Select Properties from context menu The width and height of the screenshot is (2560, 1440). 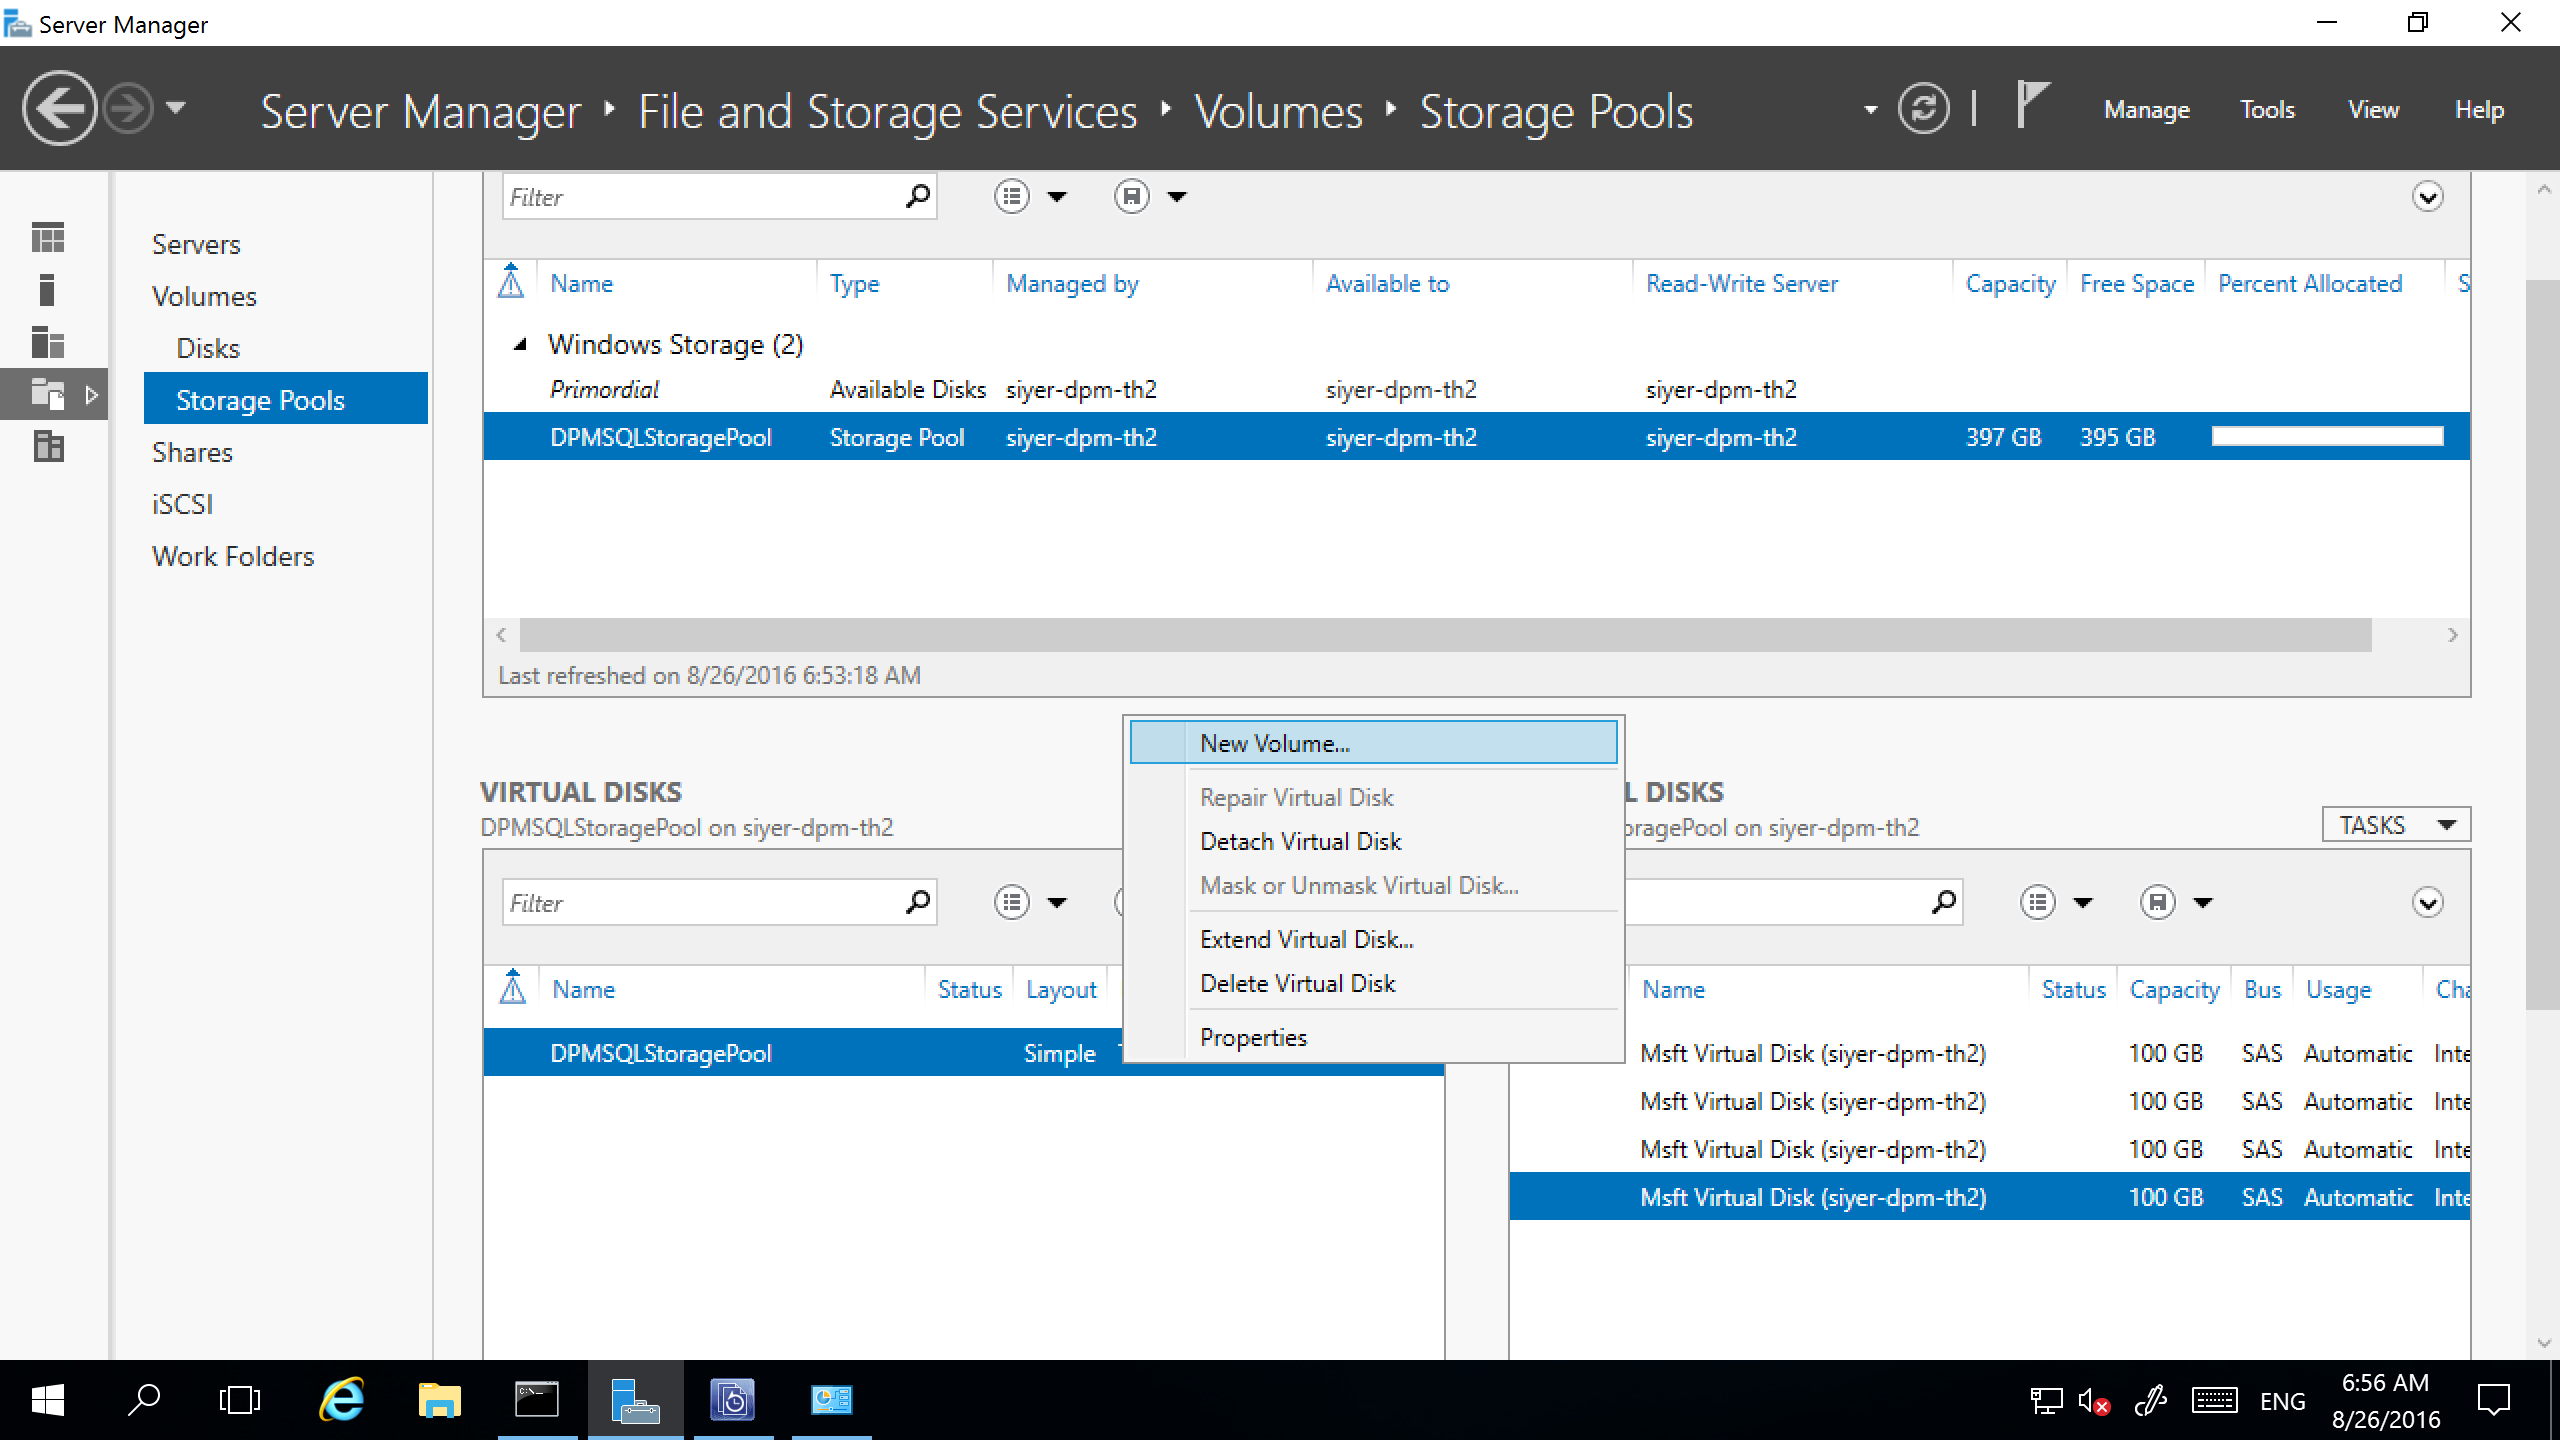click(1252, 1036)
